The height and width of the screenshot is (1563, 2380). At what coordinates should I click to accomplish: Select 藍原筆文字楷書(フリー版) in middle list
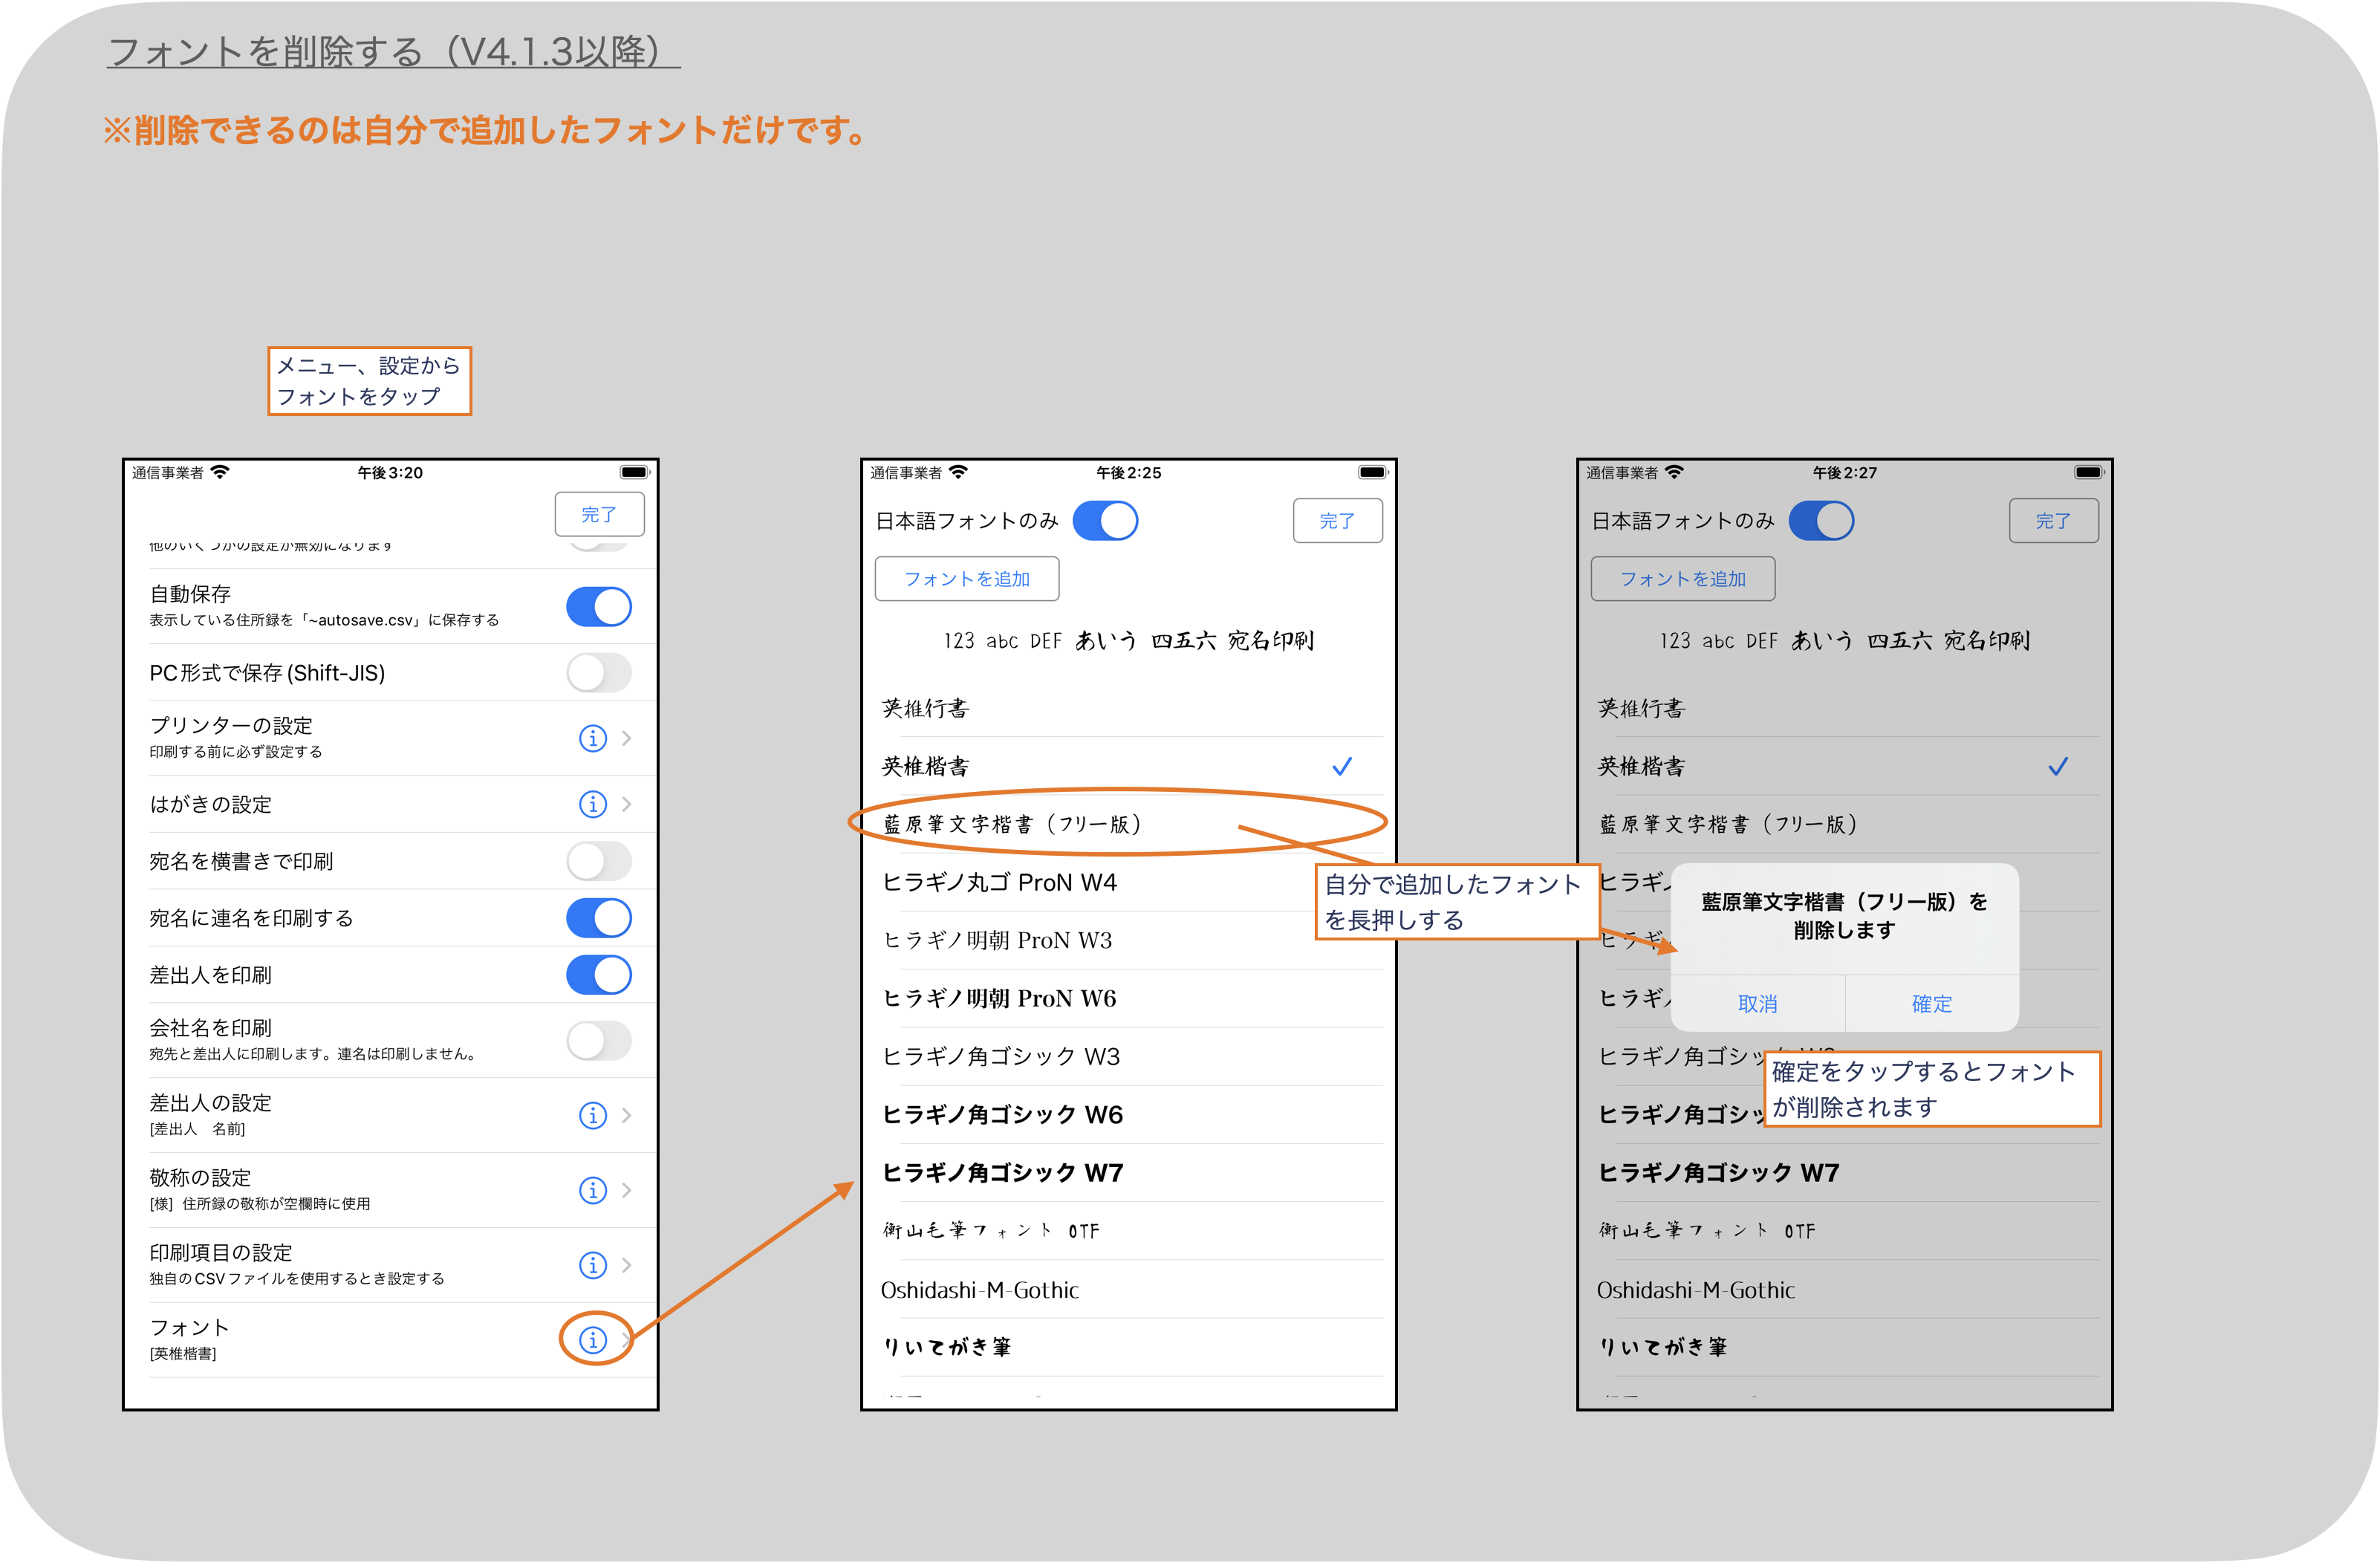pos(1128,824)
